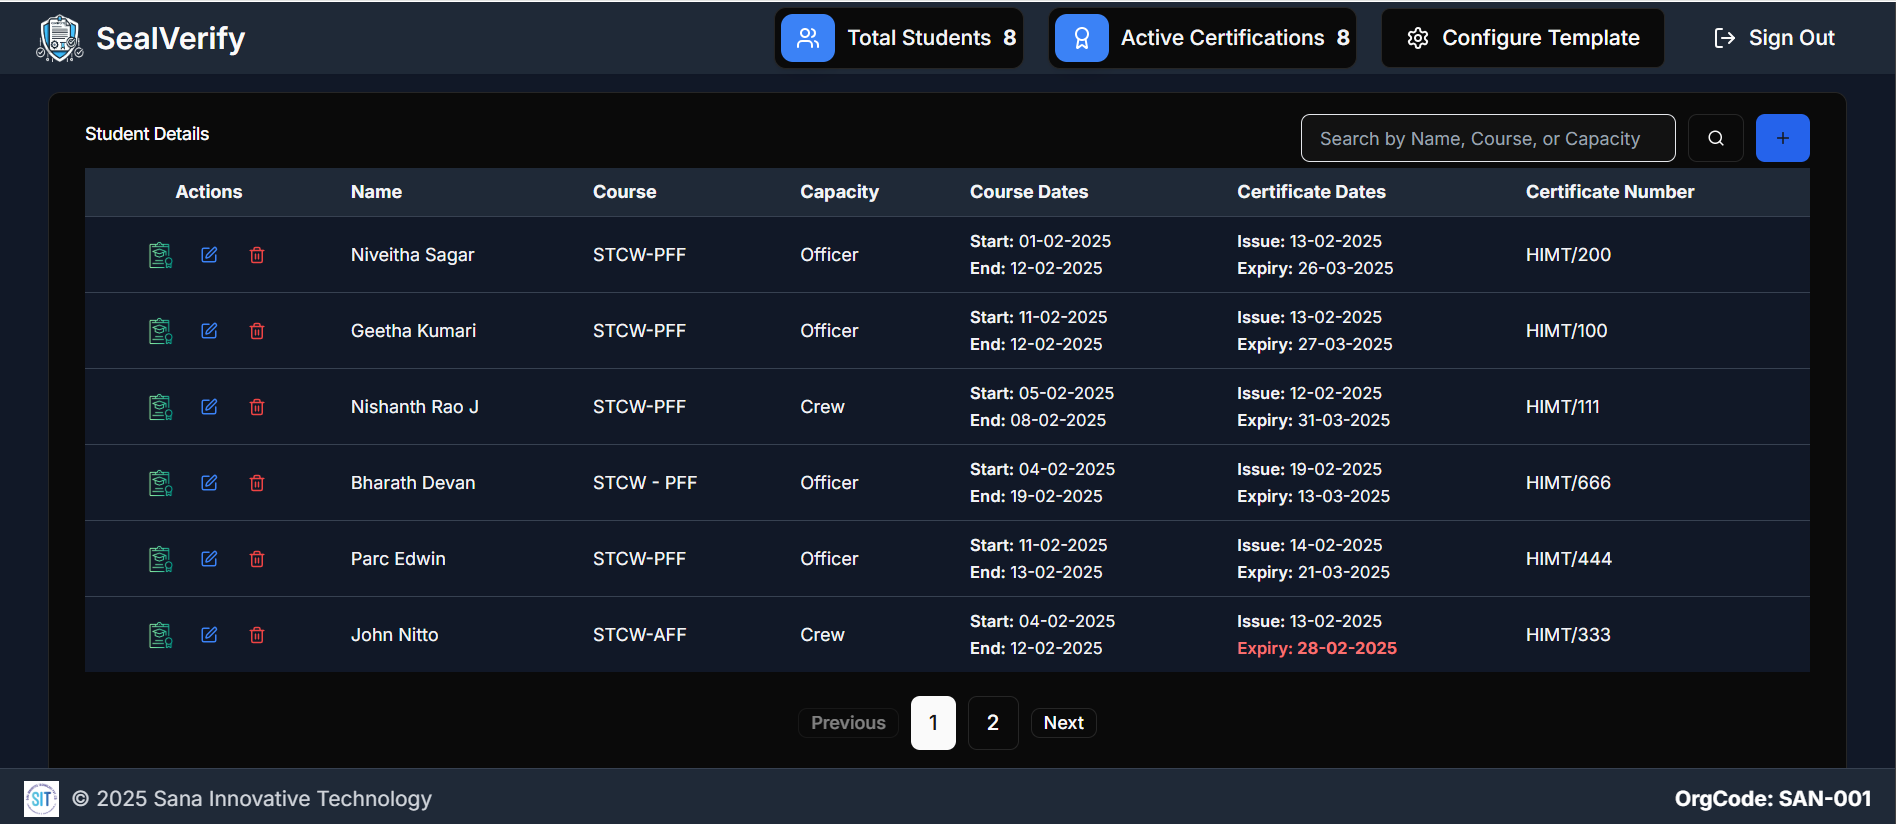Open certificate for John Nitto

coord(160,635)
